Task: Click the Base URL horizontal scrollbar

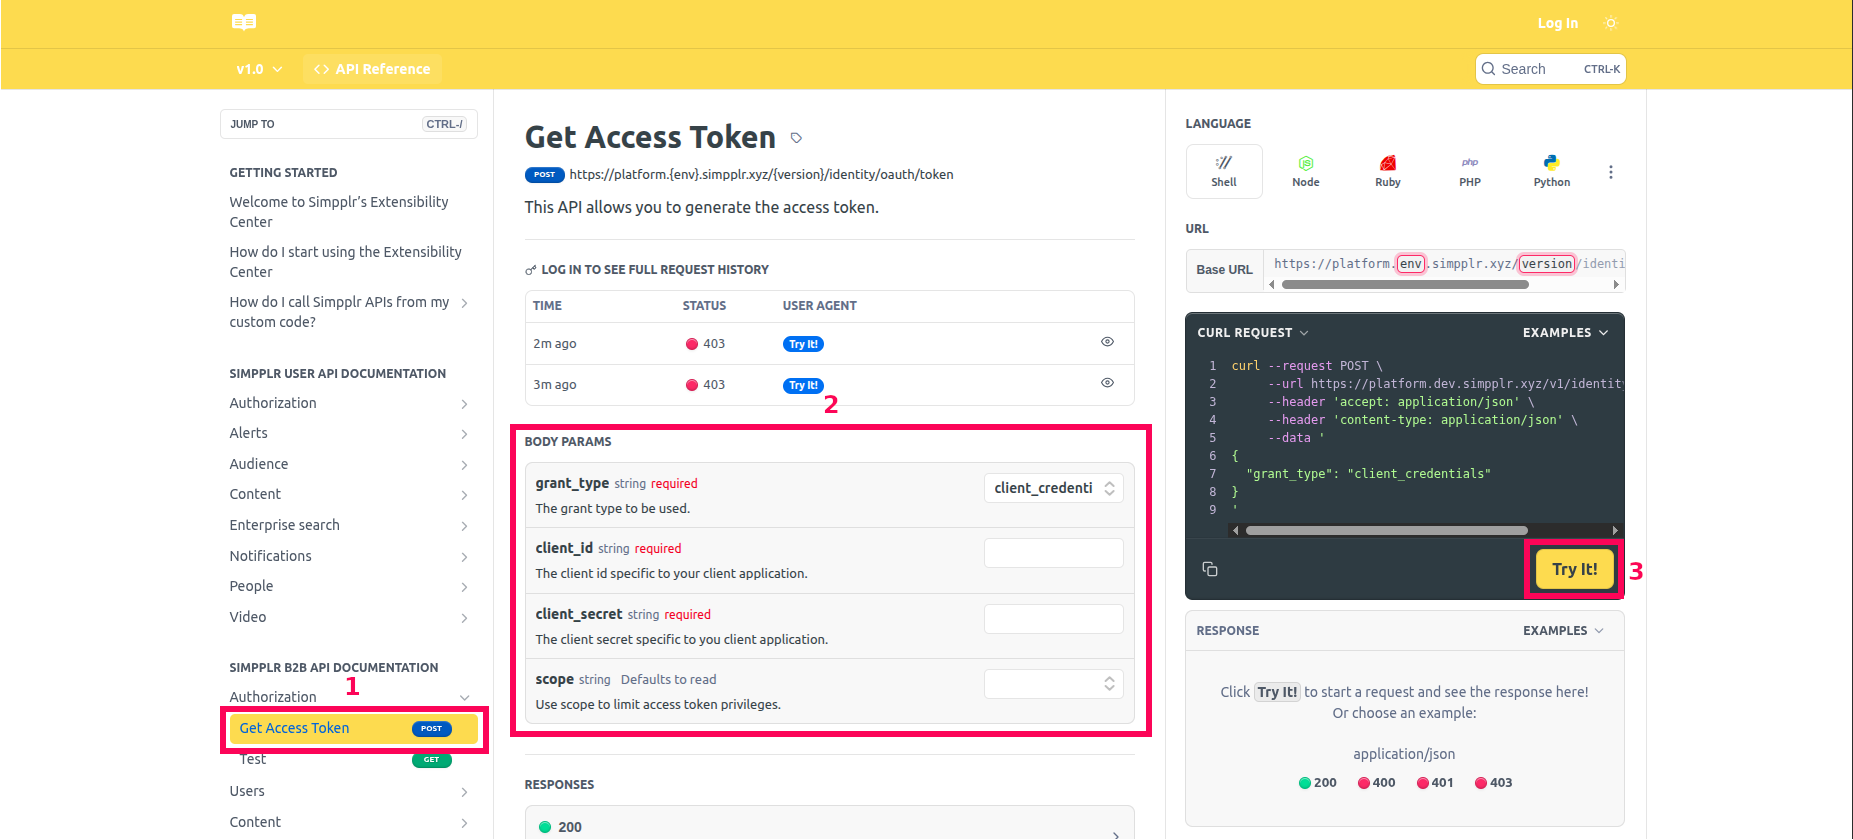Action: point(1405,285)
